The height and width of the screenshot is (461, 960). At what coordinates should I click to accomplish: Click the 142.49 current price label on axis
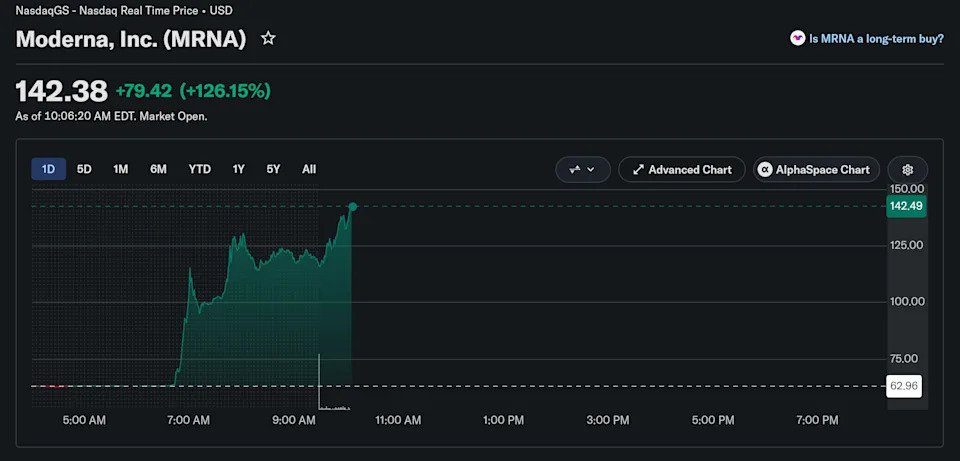coord(906,206)
